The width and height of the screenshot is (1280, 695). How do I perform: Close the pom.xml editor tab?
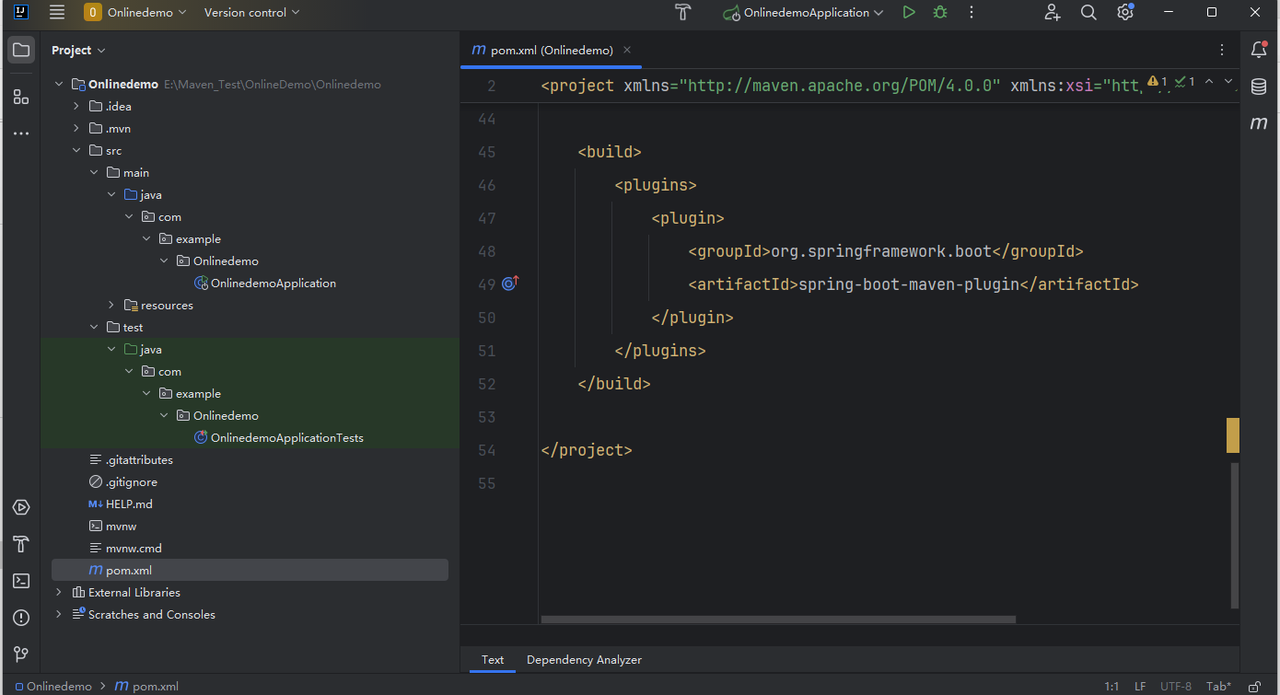click(627, 50)
